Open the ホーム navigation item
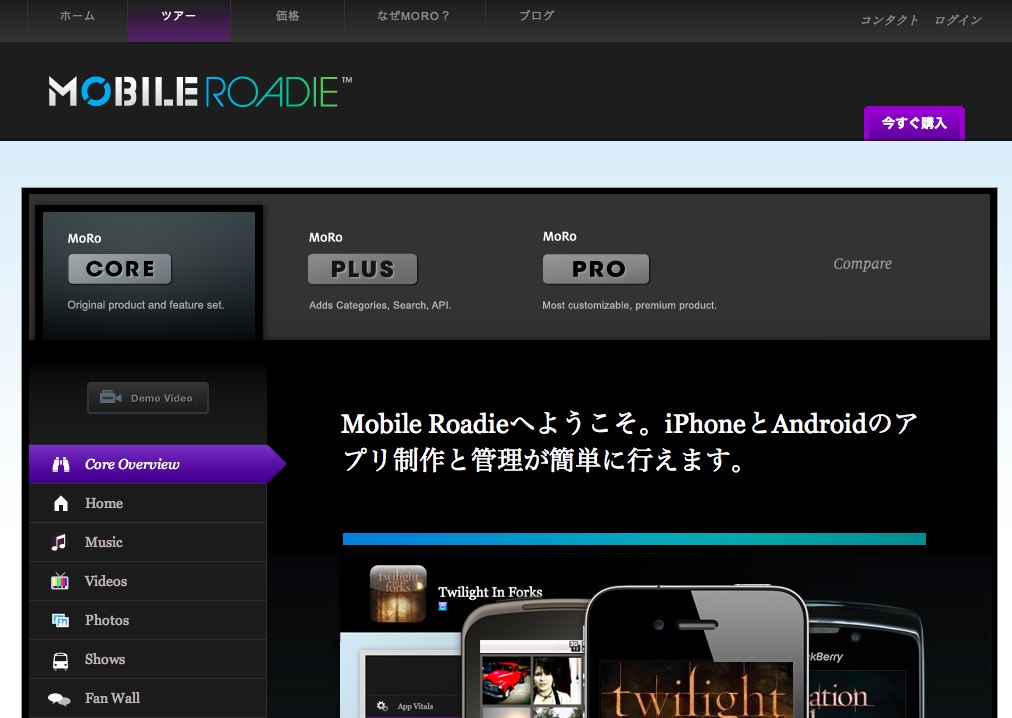The width and height of the screenshot is (1012, 718). [x=77, y=16]
